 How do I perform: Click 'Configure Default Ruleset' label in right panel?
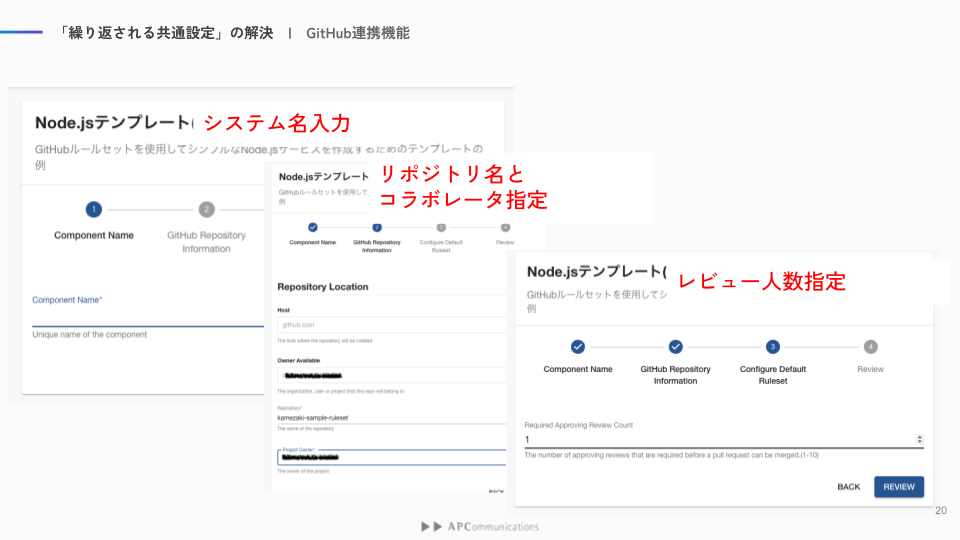point(773,375)
